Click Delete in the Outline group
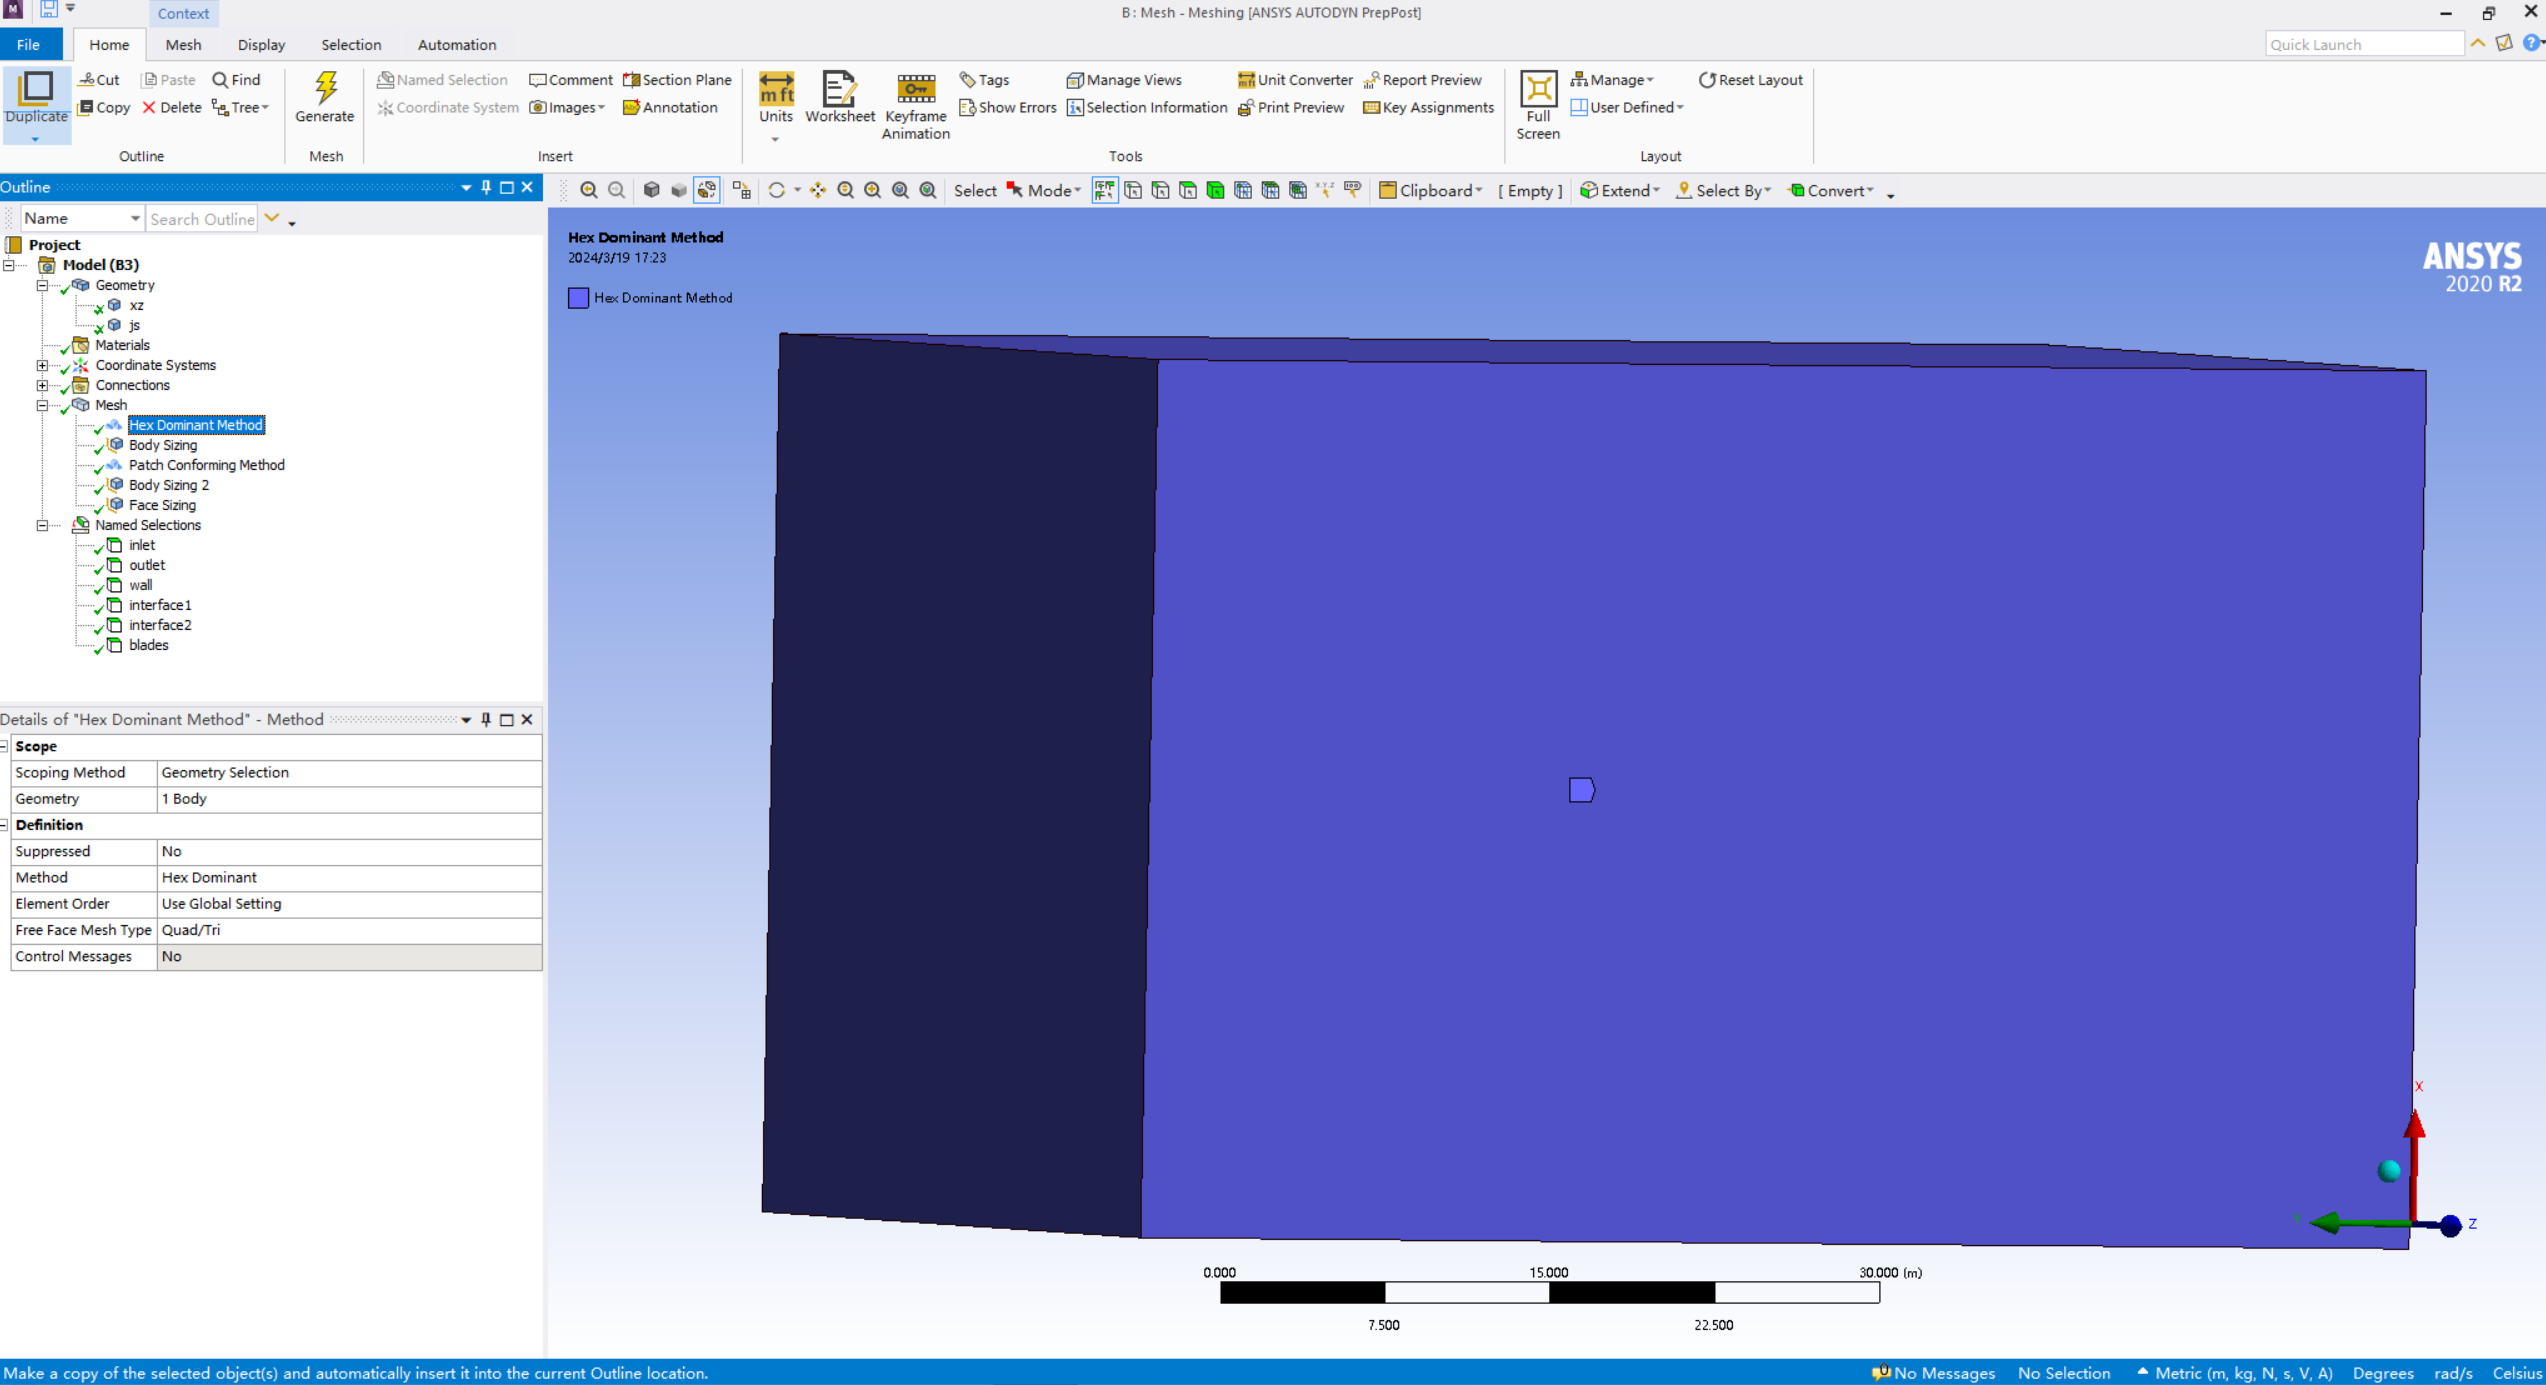Image resolution: width=2546 pixels, height=1385 pixels. (x=171, y=107)
